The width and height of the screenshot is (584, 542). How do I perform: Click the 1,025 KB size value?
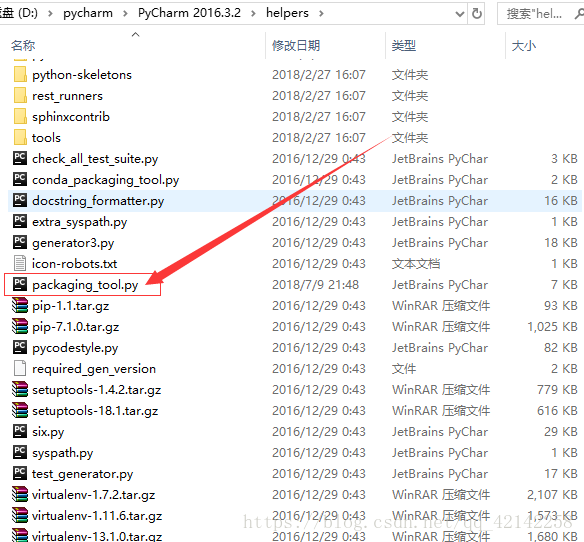[x=552, y=327]
